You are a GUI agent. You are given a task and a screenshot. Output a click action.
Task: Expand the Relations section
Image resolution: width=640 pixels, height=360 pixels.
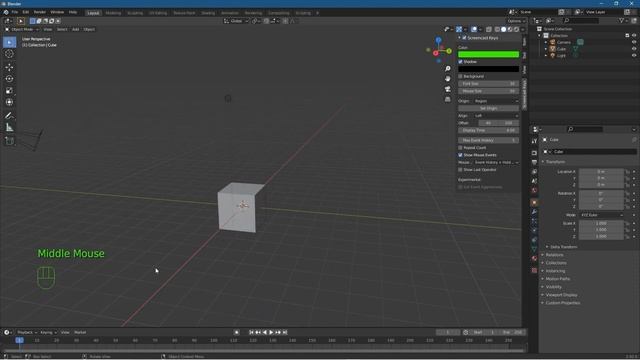554,255
